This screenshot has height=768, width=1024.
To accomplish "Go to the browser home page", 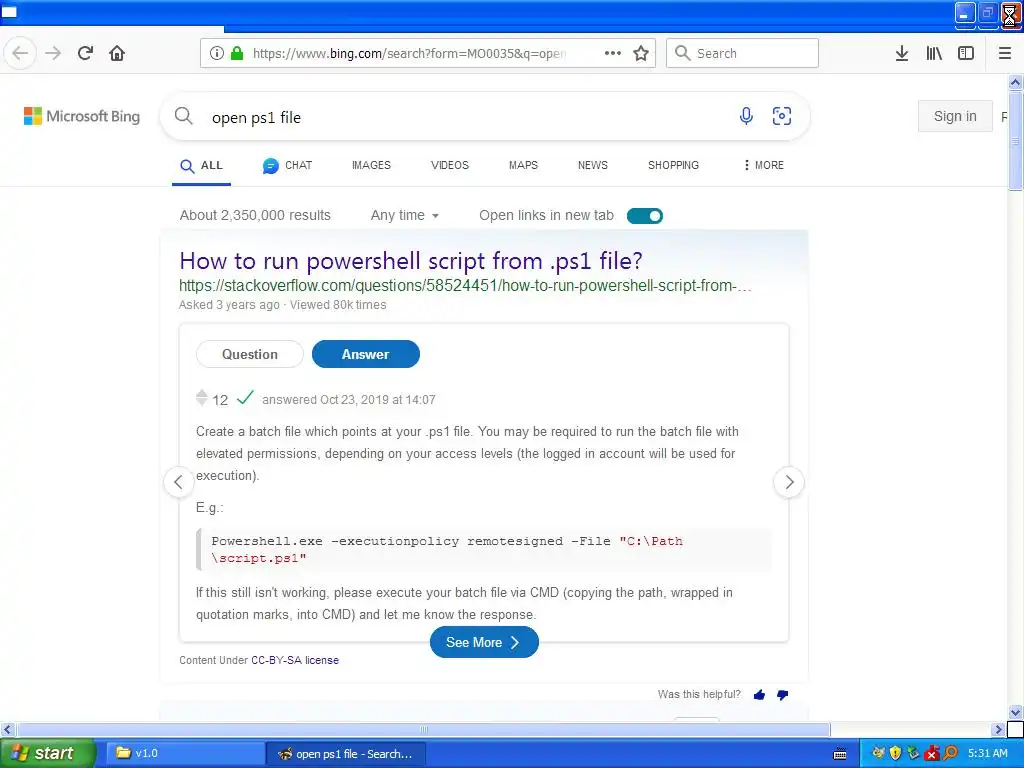I will 117,53.
